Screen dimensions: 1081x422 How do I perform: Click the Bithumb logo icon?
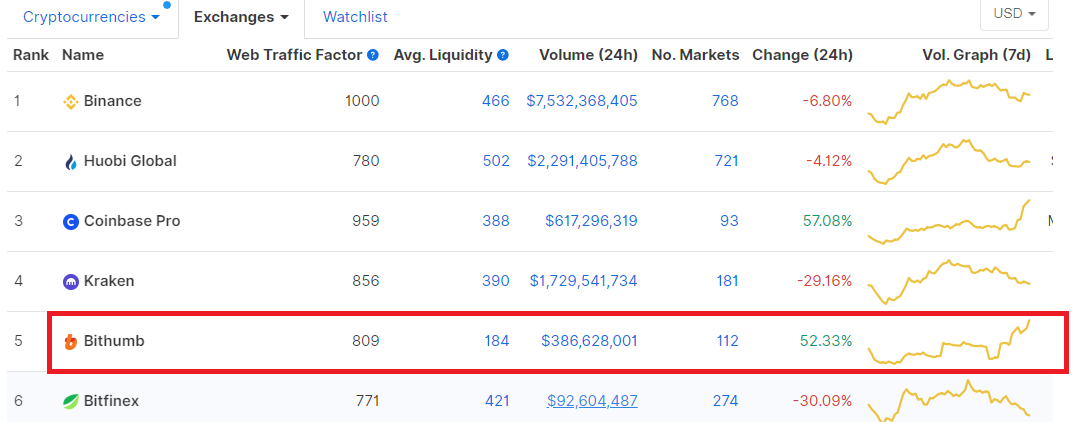coord(71,341)
